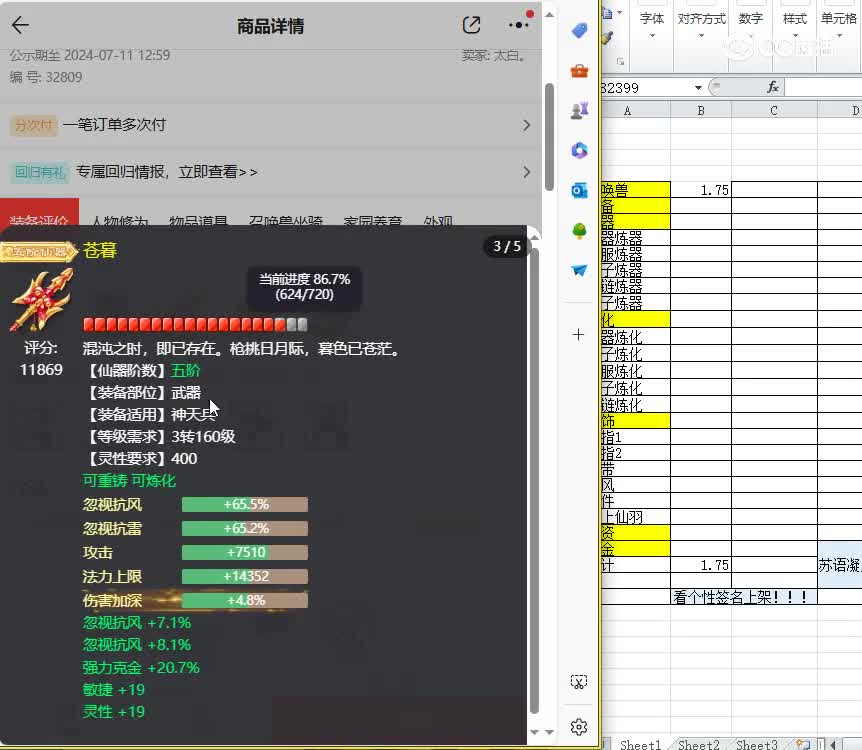862x750 pixels.
Task: Open the red toolbox icon in sidebar
Action: coord(579,70)
